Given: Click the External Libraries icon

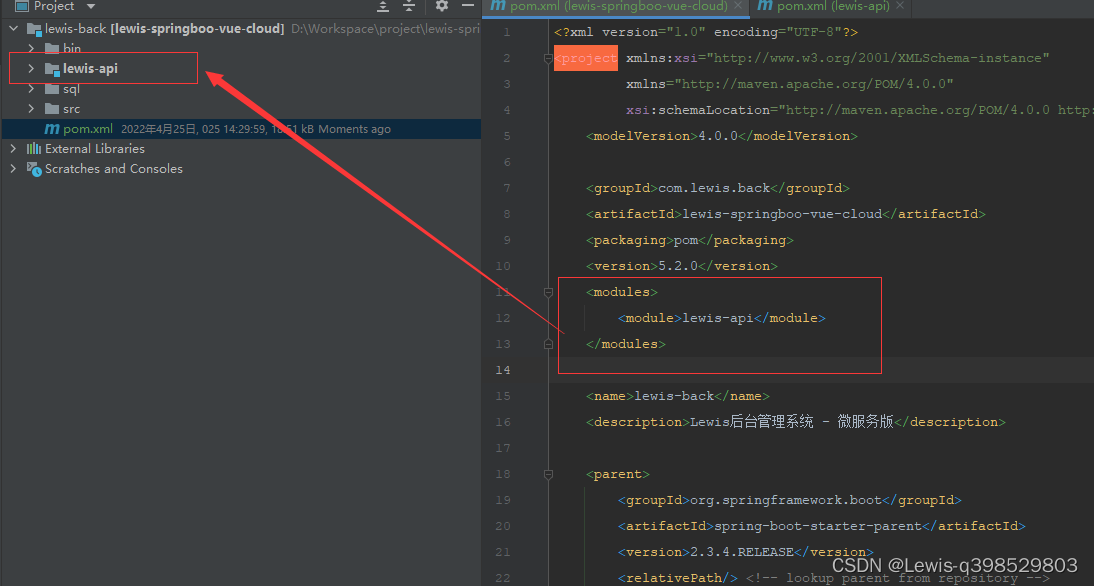Looking at the screenshot, I should [x=33, y=149].
